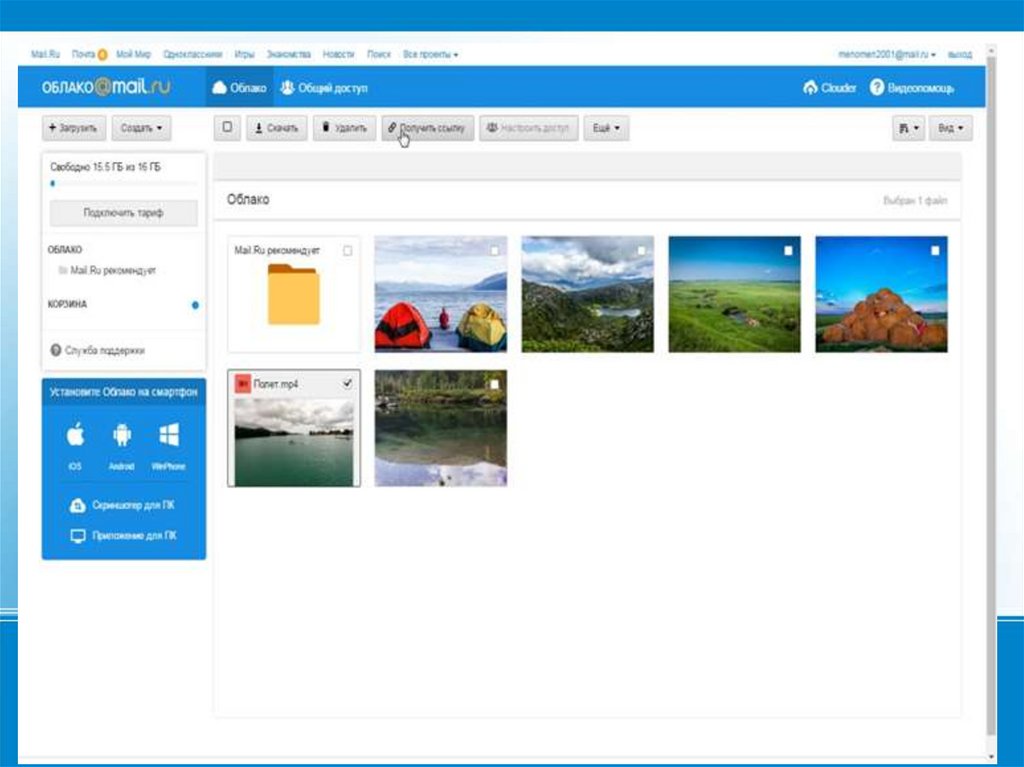
Task: Click Получить ссылку button
Action: tap(428, 128)
